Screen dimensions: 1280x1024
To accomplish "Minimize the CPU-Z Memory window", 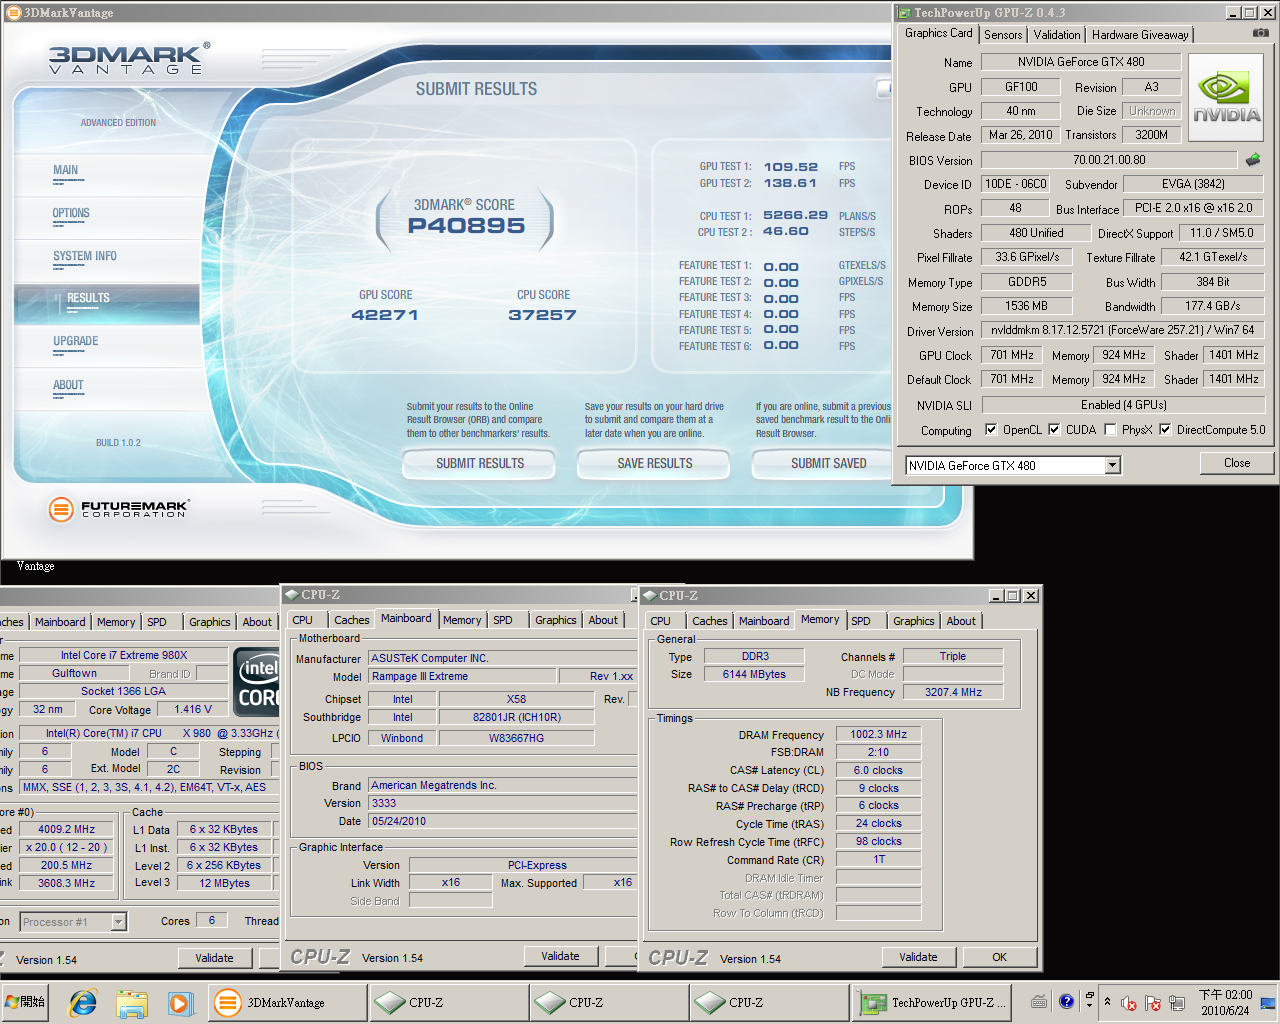I will click(x=996, y=595).
